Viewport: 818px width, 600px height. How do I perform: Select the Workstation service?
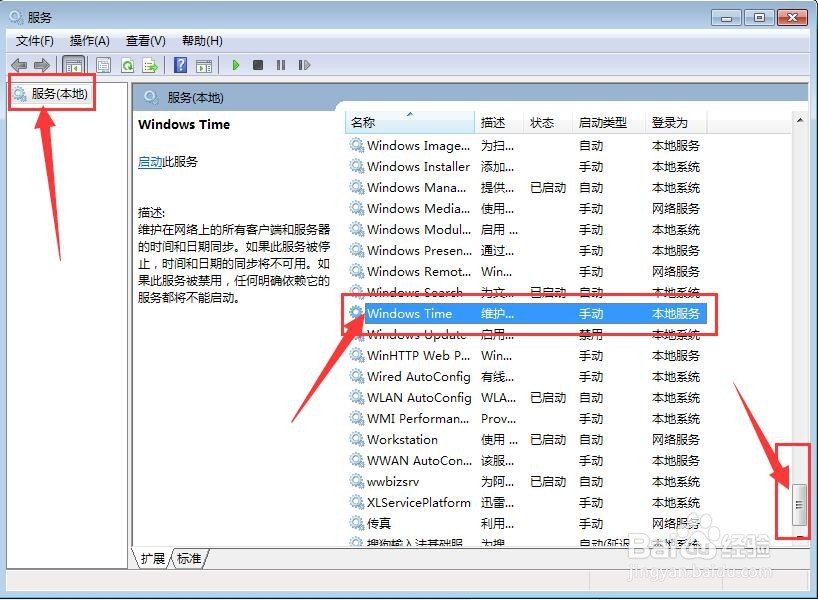[526, 440]
